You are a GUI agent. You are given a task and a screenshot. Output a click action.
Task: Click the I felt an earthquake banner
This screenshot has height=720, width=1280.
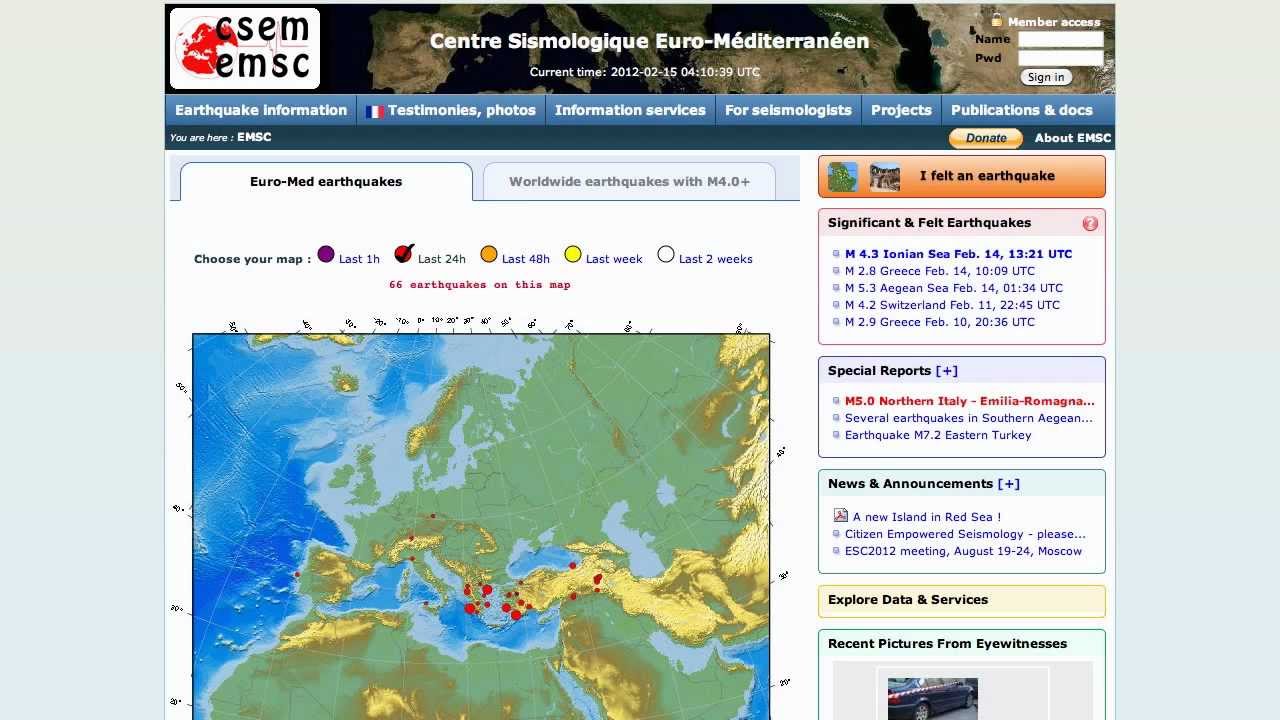pyautogui.click(x=962, y=177)
